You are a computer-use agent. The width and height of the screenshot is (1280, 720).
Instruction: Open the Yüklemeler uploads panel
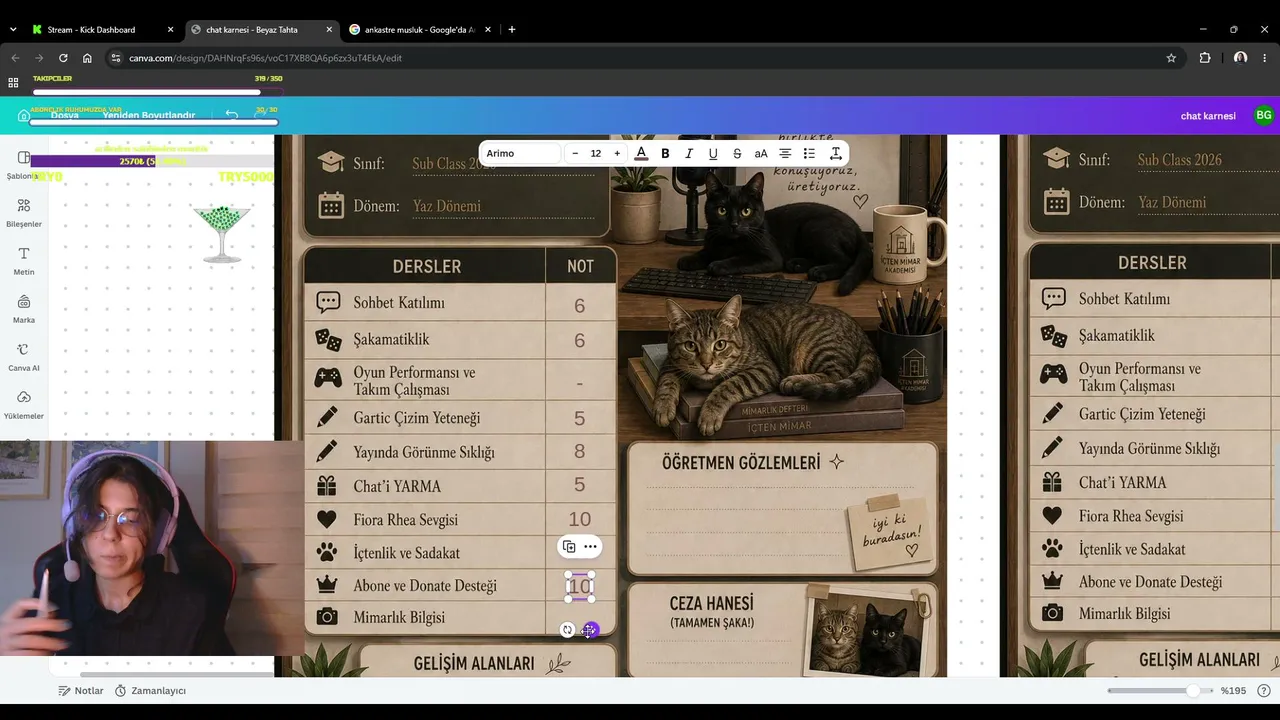(x=24, y=405)
